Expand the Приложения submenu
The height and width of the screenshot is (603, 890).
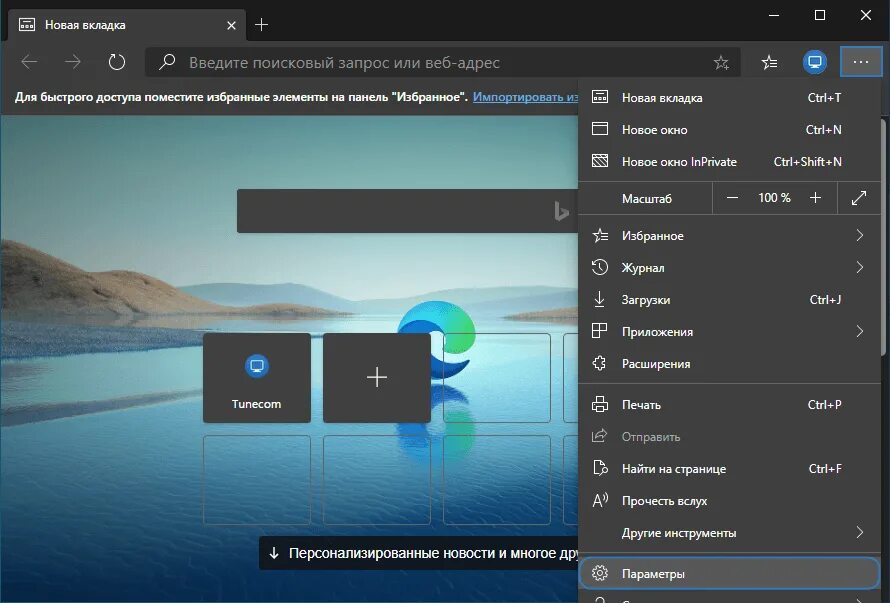(729, 332)
